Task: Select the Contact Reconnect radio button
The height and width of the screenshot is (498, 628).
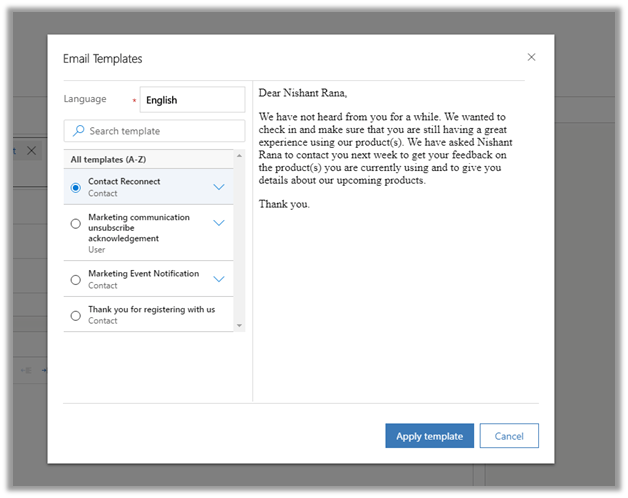Action: pyautogui.click(x=76, y=187)
